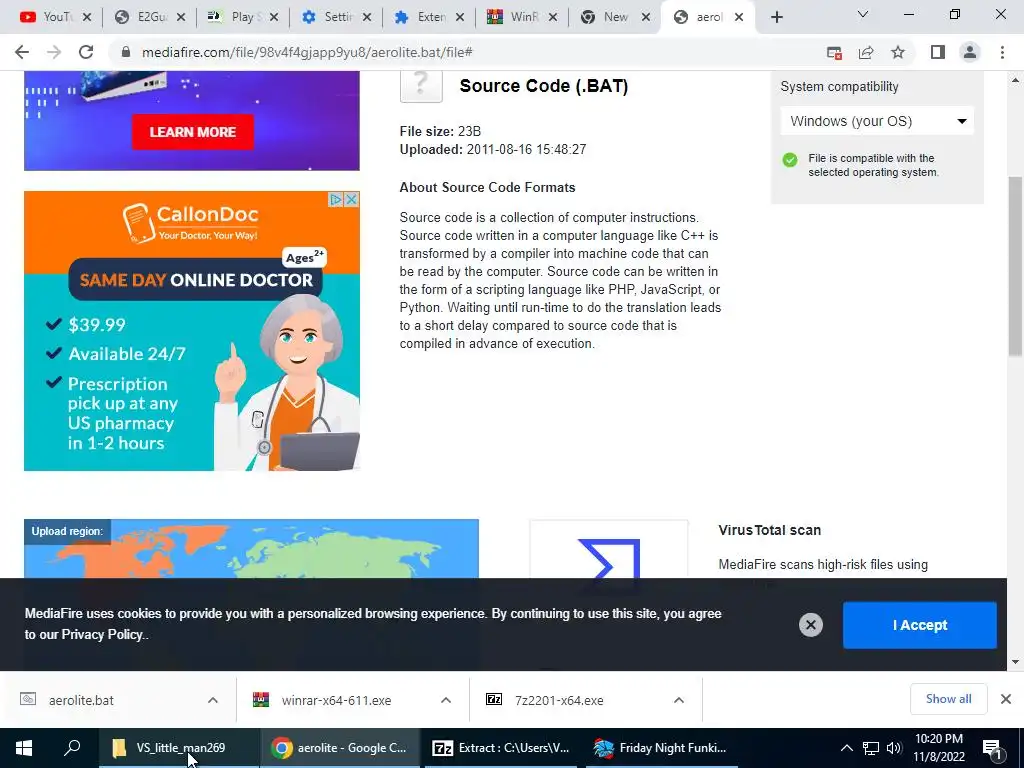Bookmark this page with star
This screenshot has height=768, width=1024.
pos(898,52)
